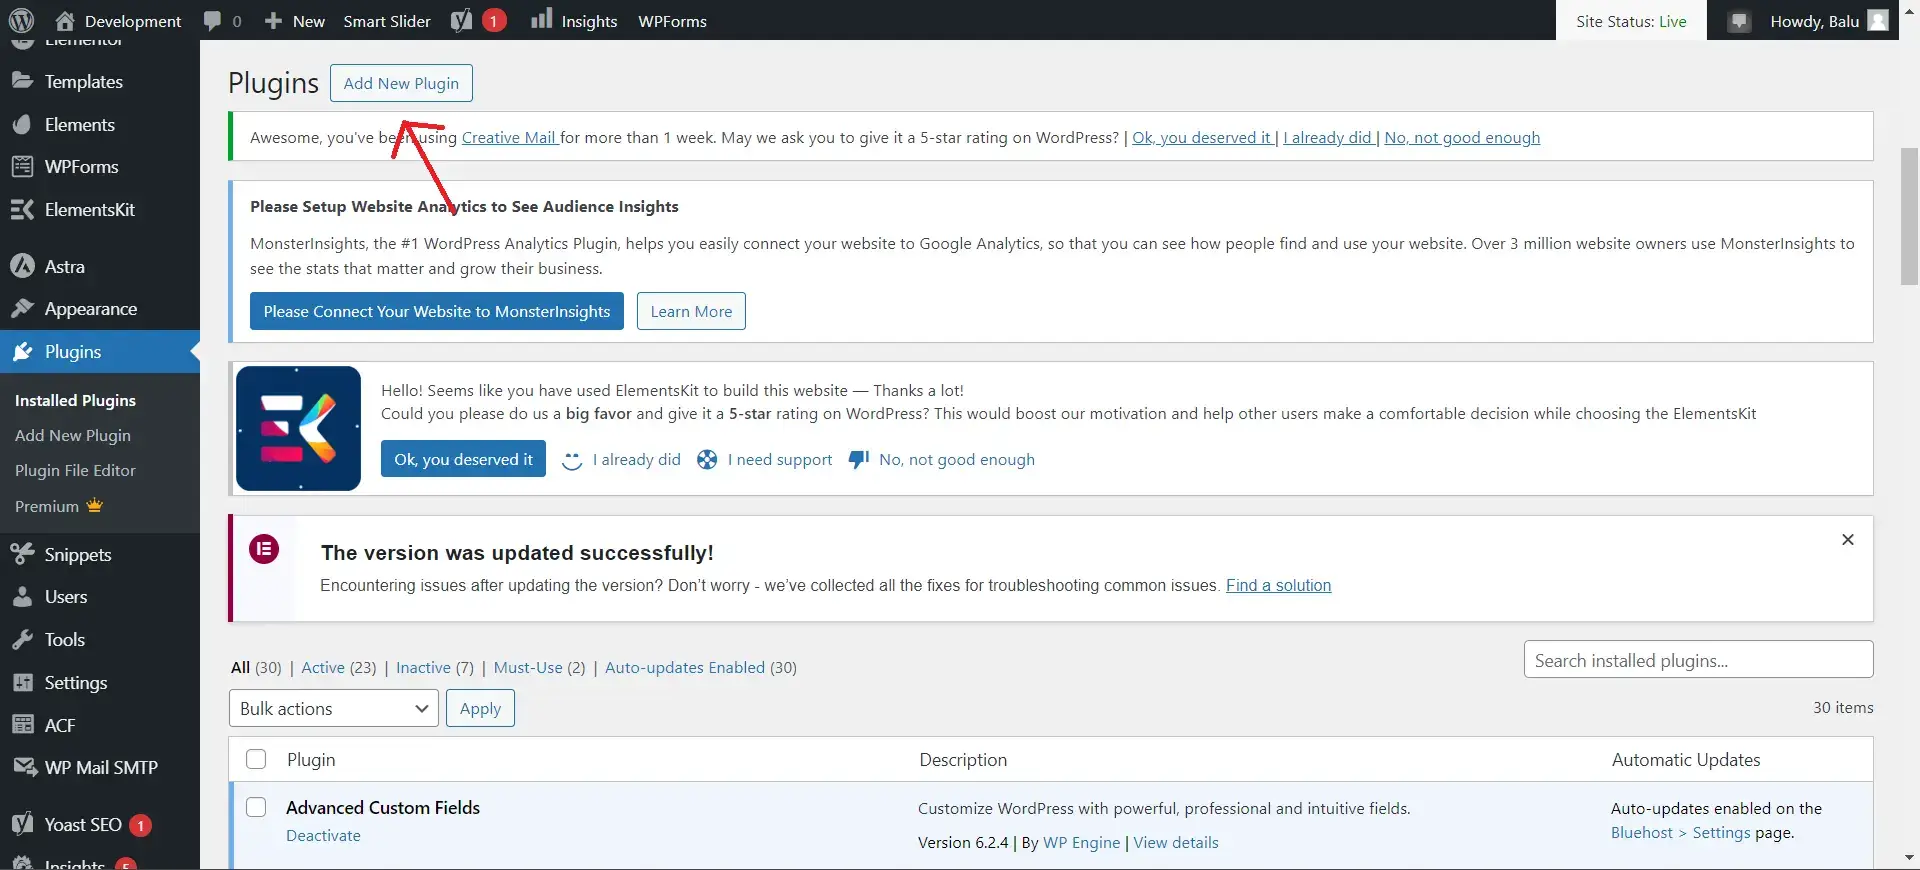
Task: Click the support lifebuoy icon
Action: click(x=707, y=459)
